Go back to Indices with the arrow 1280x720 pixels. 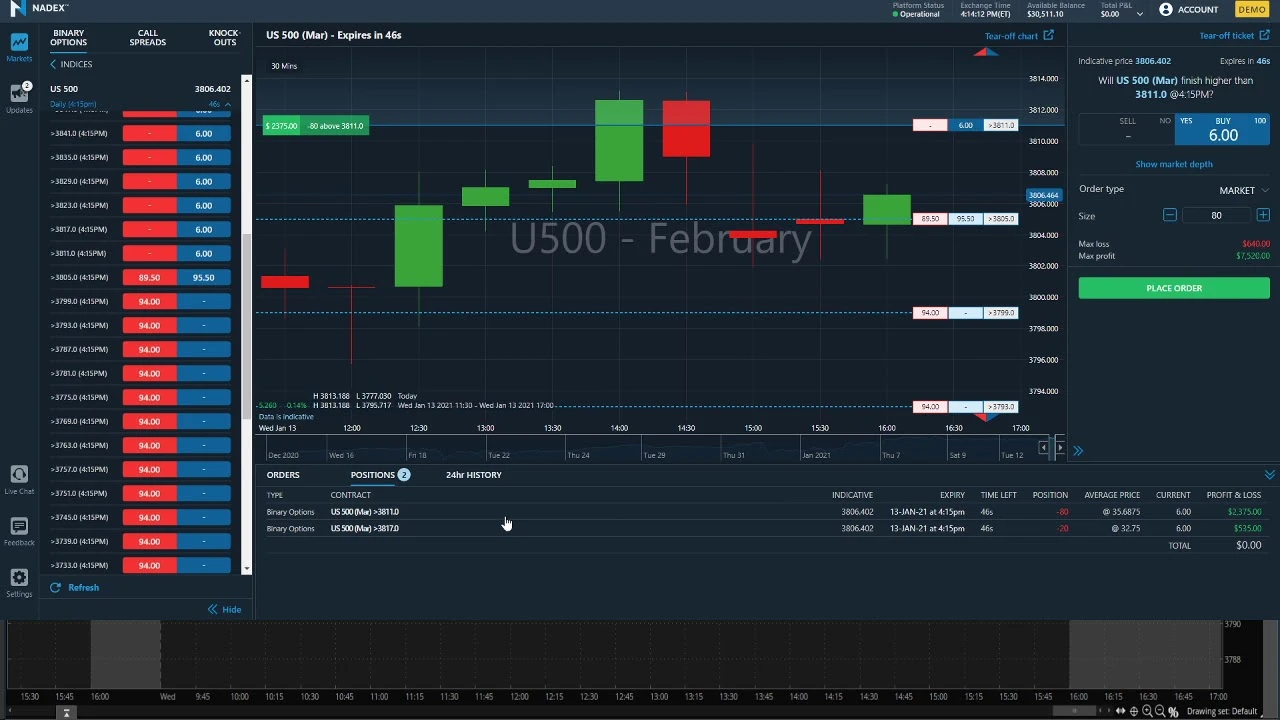[53, 65]
